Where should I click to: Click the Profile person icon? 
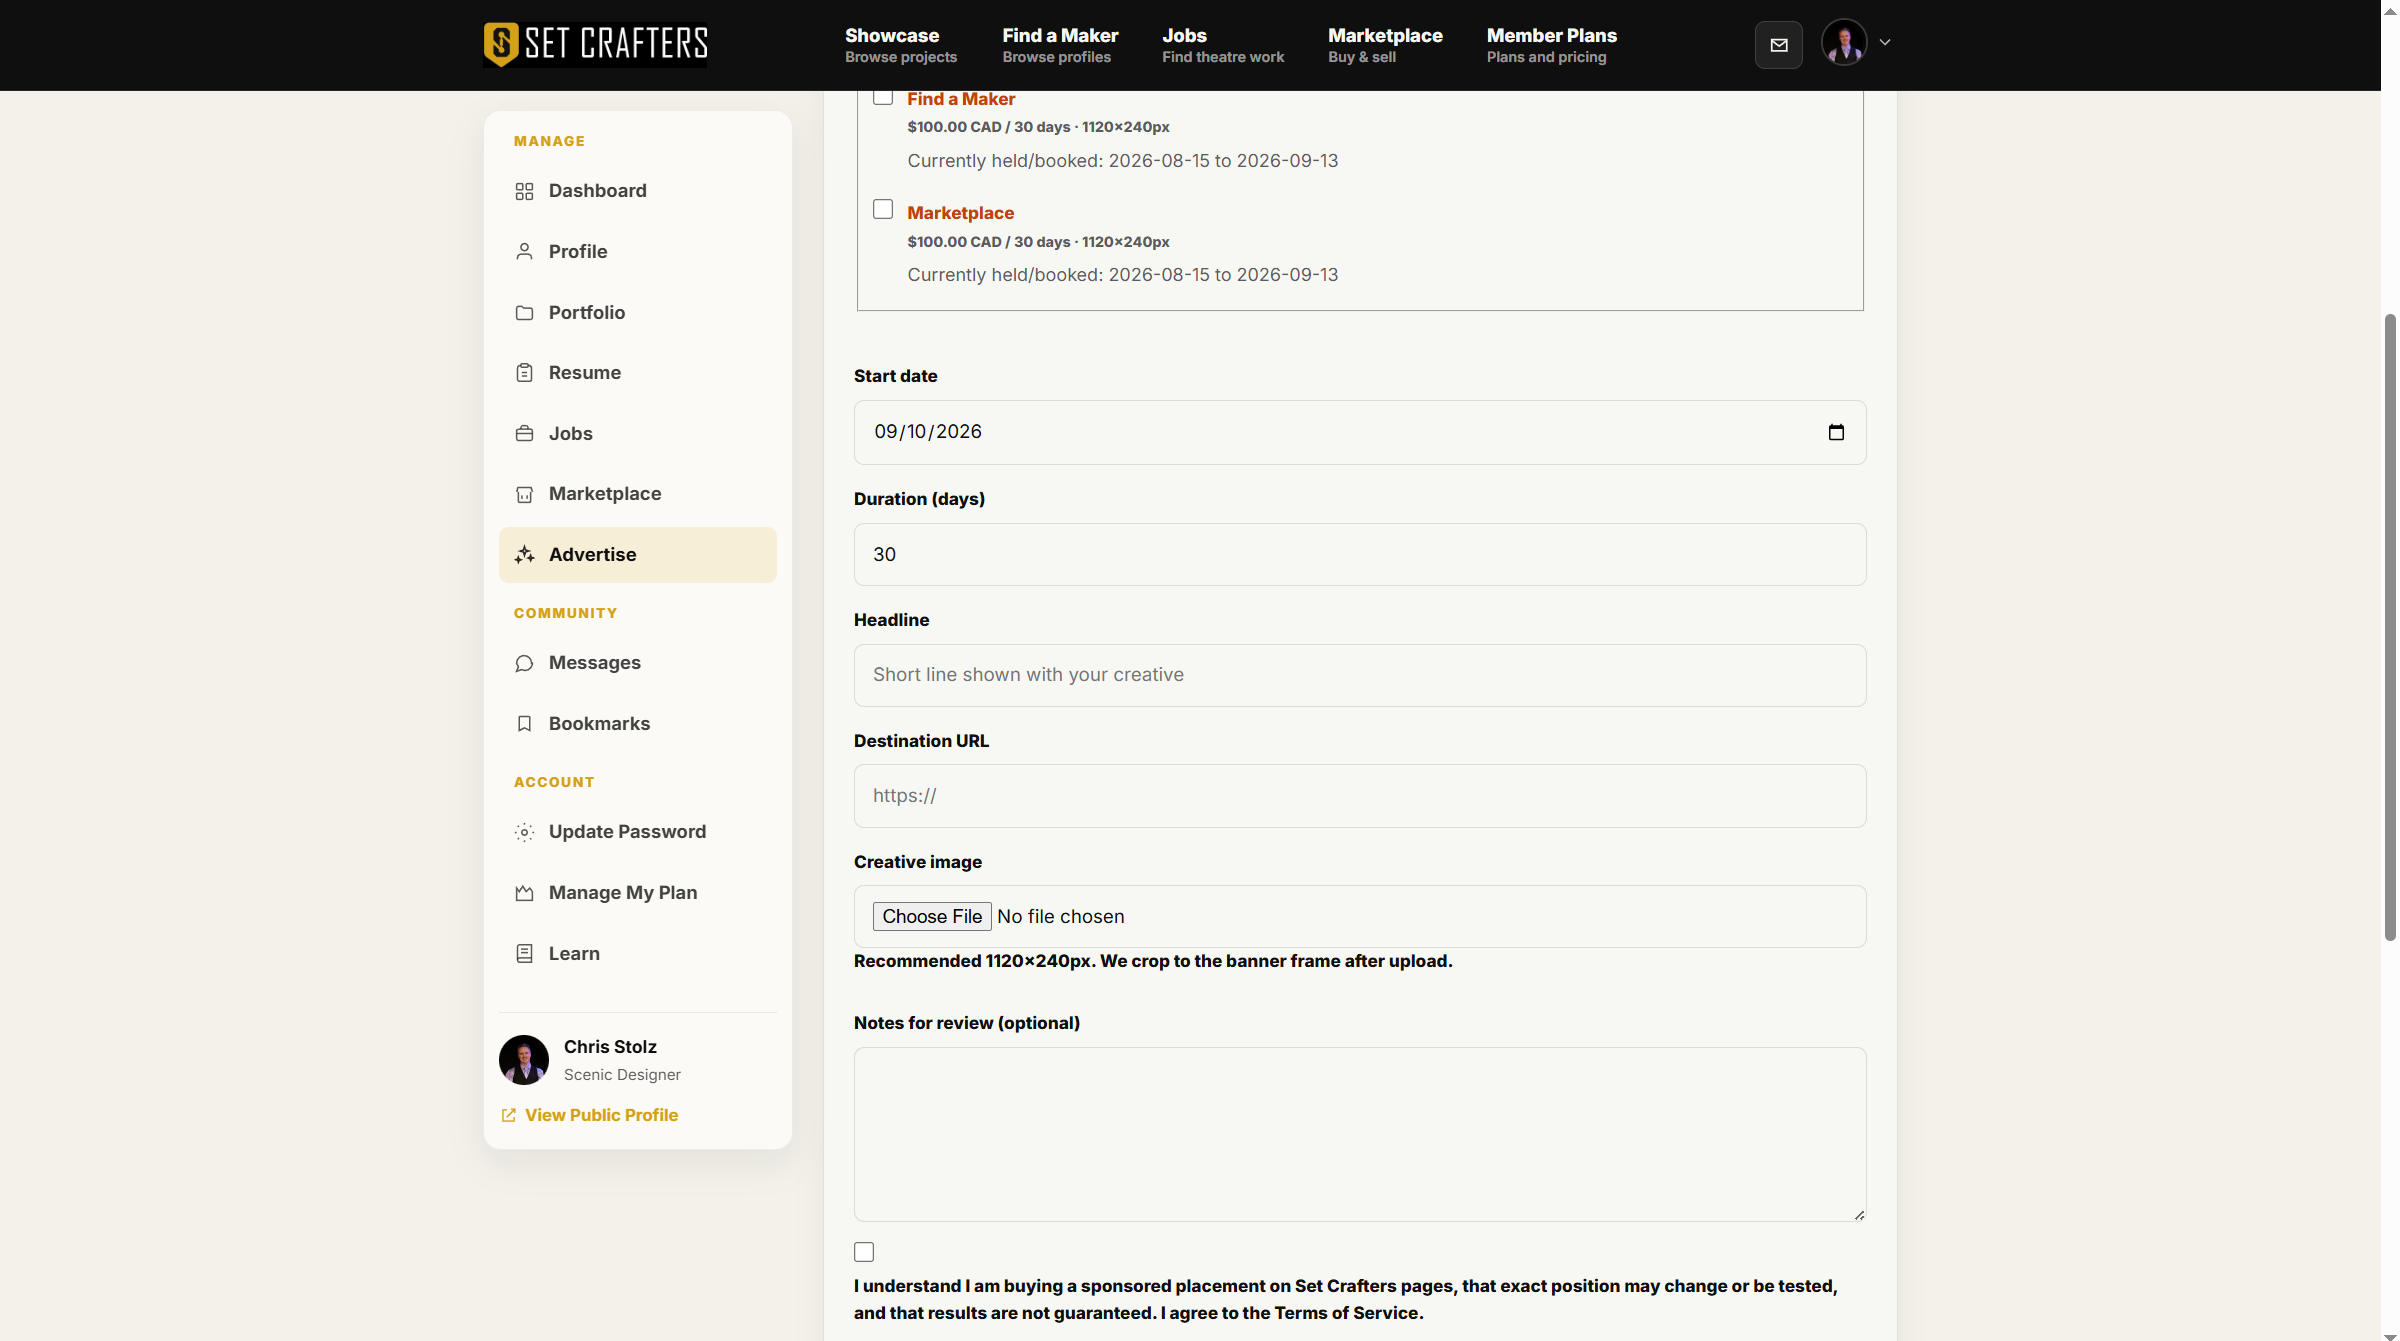pyautogui.click(x=524, y=251)
